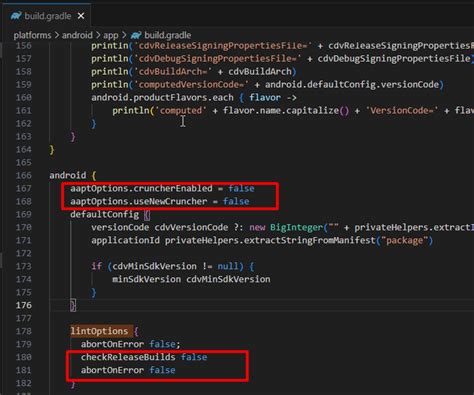
Task: Click 'android.productFlavors.each' on line 160
Action: (x=162, y=98)
